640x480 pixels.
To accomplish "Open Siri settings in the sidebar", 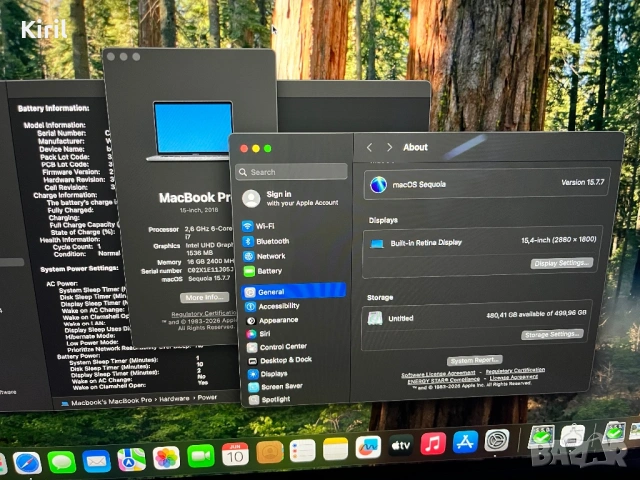I will [x=258, y=333].
